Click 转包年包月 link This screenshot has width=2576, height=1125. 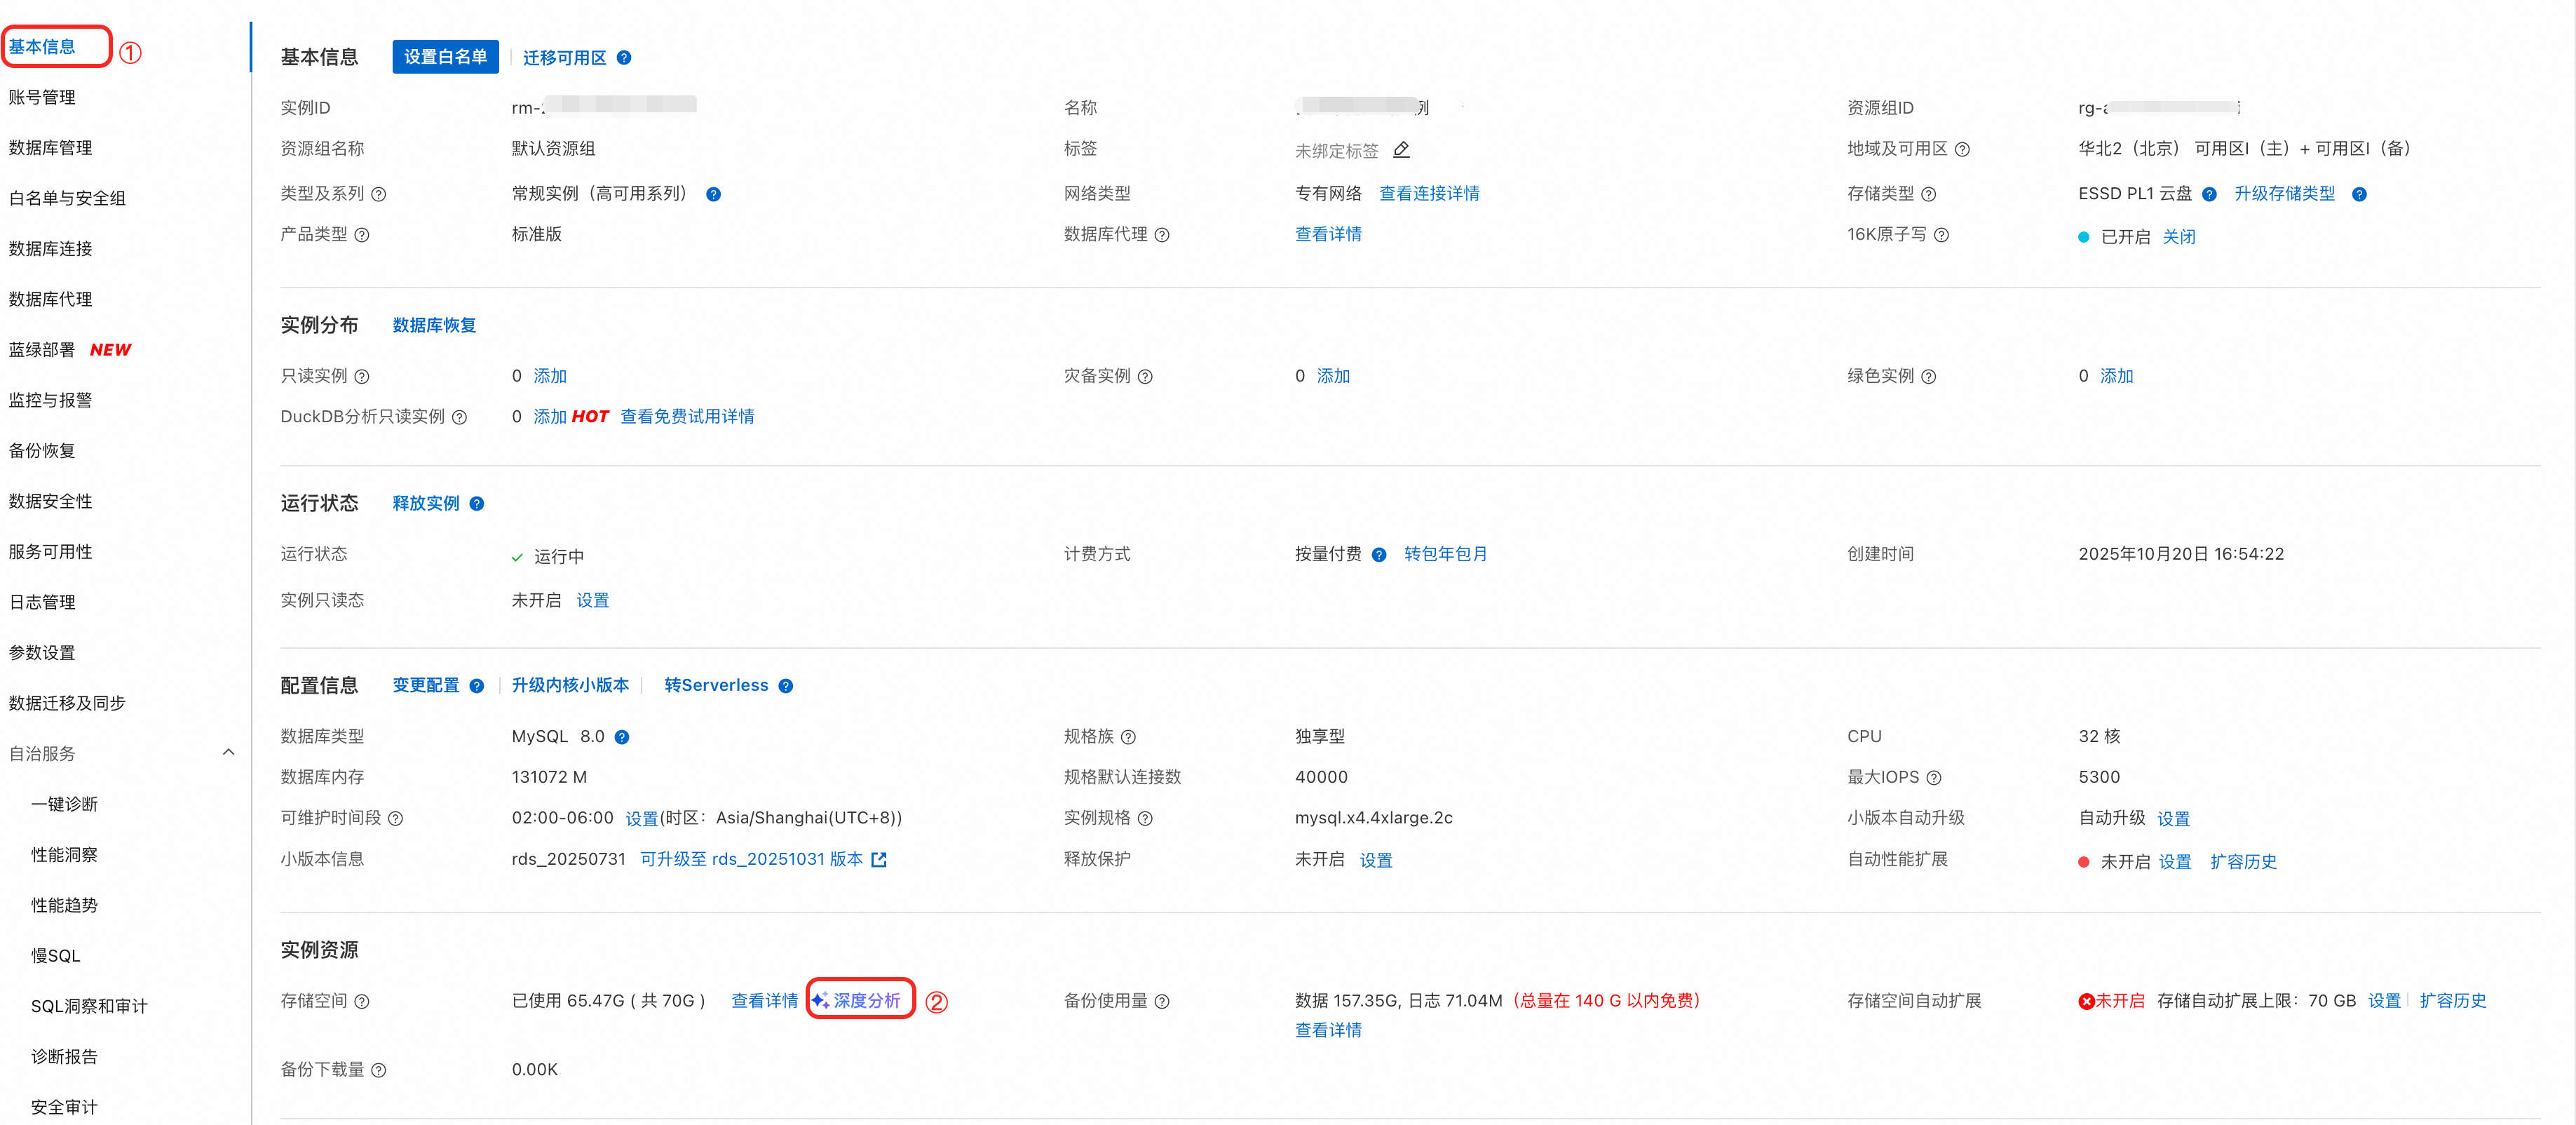click(1445, 554)
